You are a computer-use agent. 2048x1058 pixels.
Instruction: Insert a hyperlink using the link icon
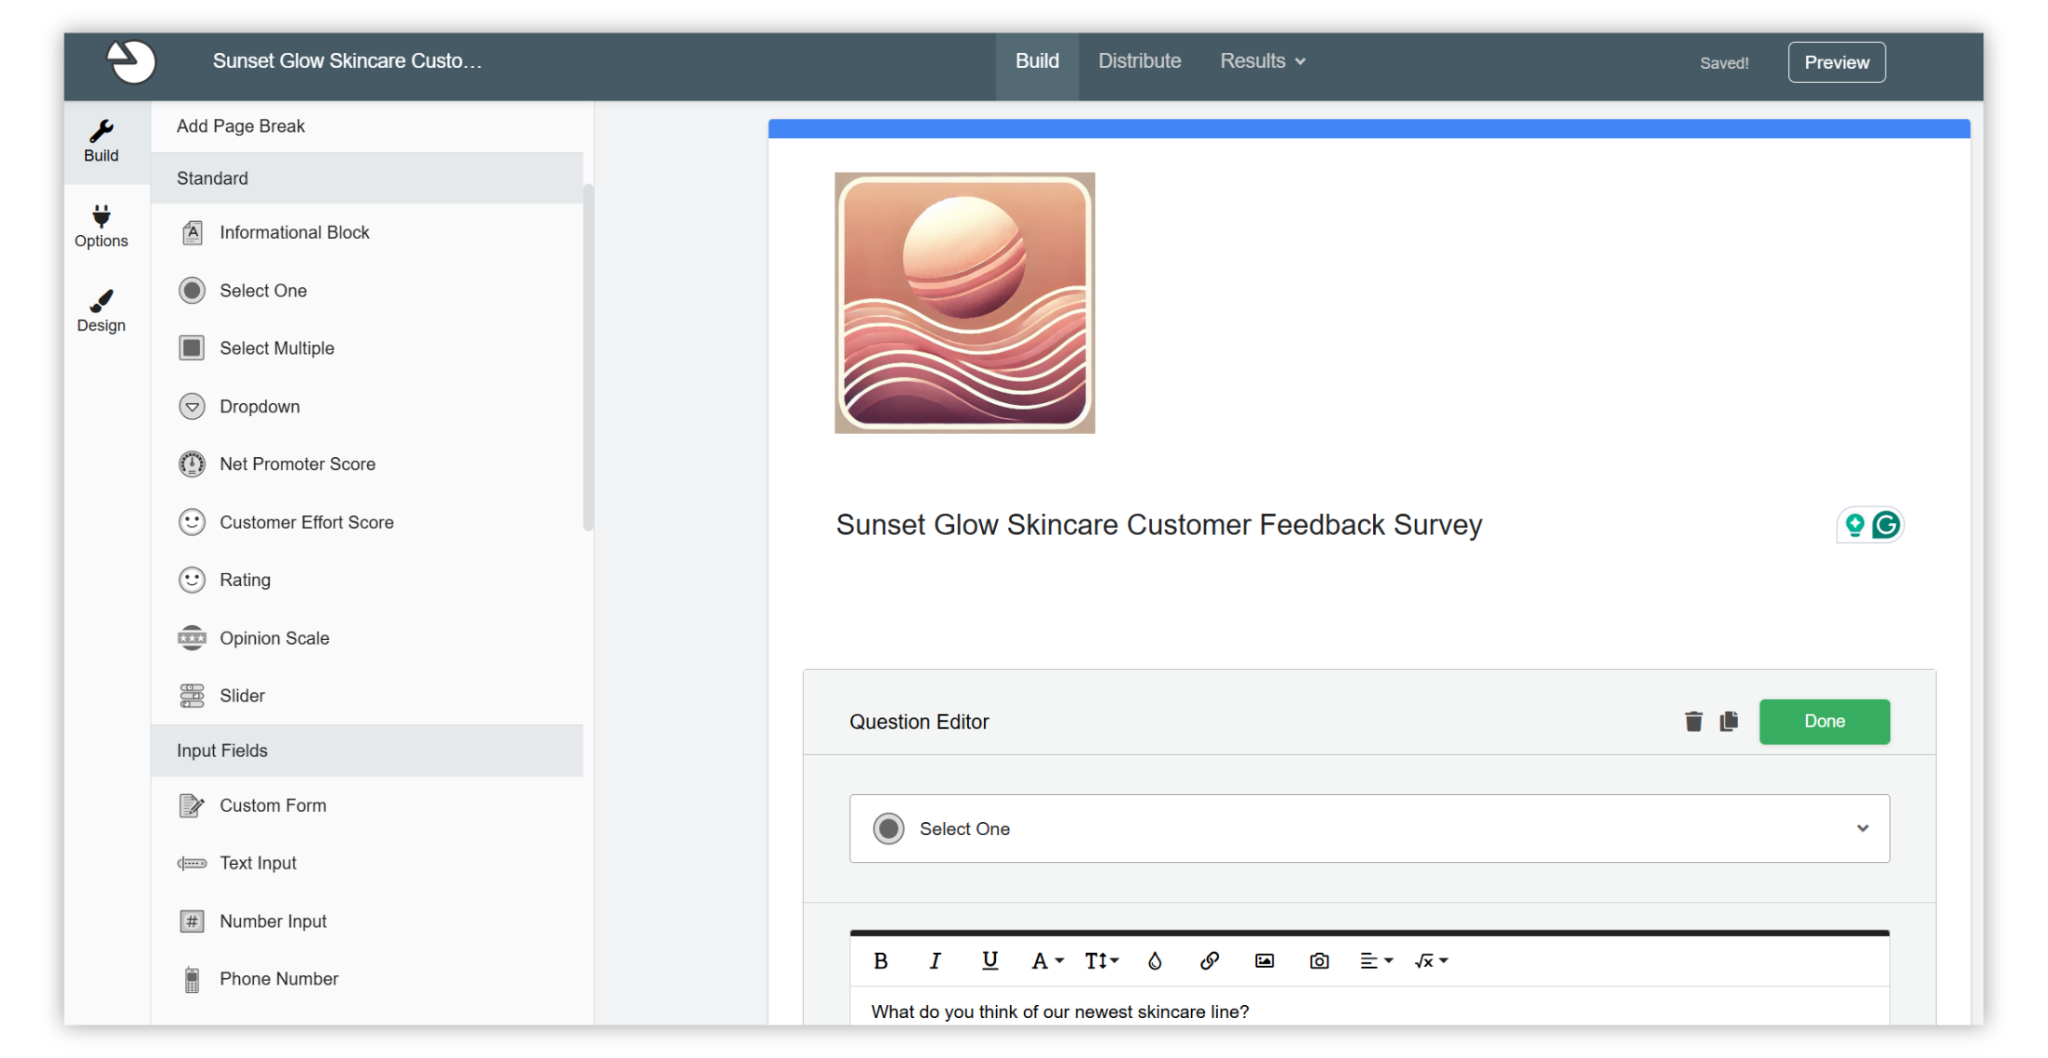pyautogui.click(x=1209, y=961)
